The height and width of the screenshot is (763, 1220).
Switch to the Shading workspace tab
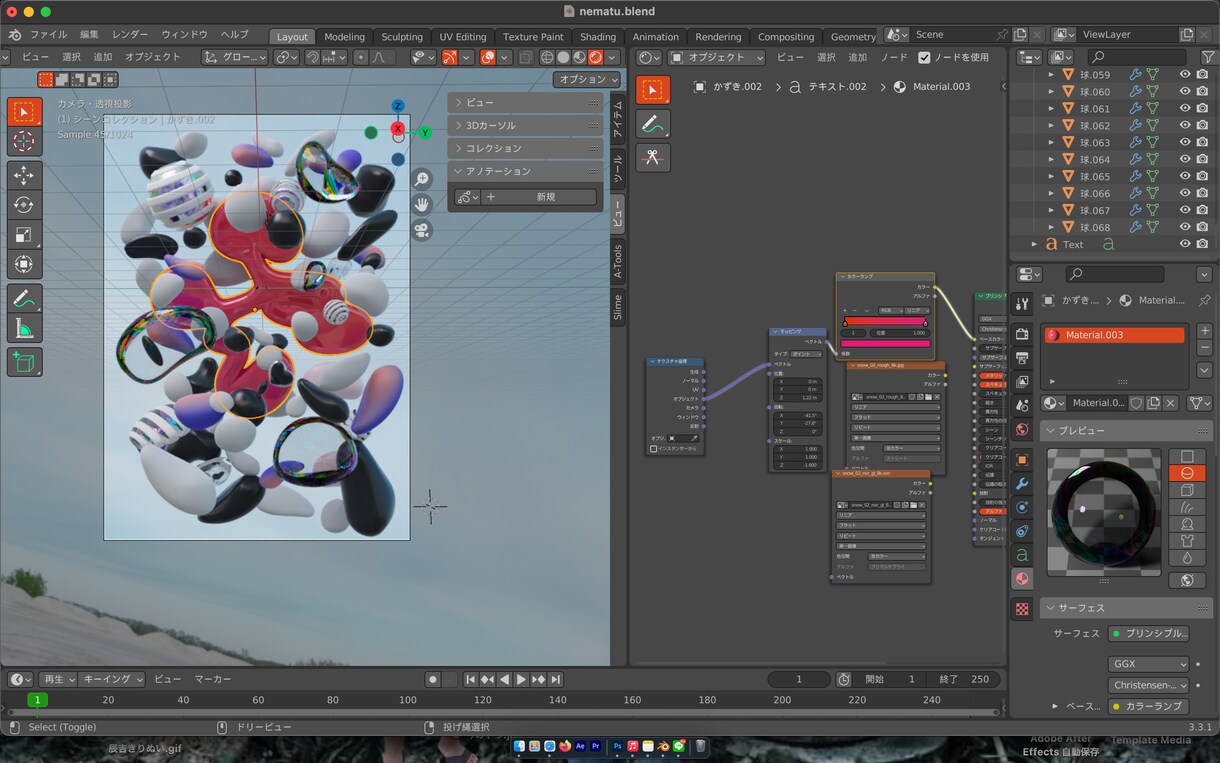pos(598,37)
